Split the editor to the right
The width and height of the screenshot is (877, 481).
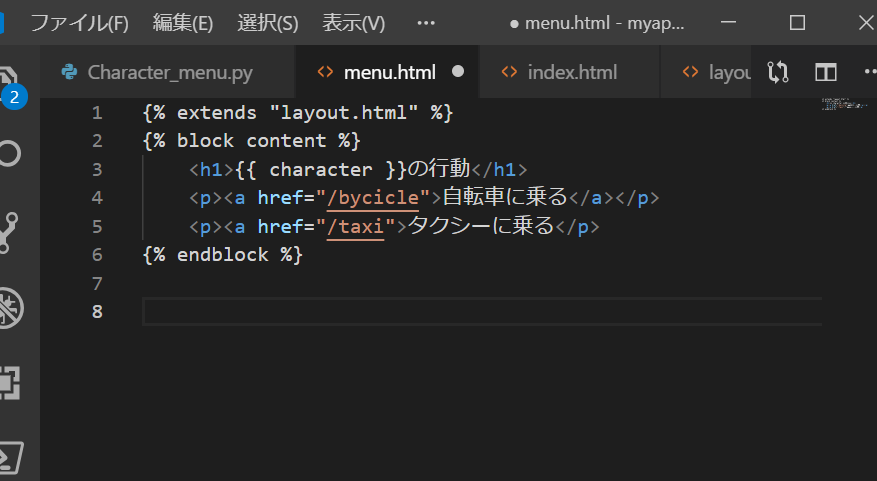(826, 72)
